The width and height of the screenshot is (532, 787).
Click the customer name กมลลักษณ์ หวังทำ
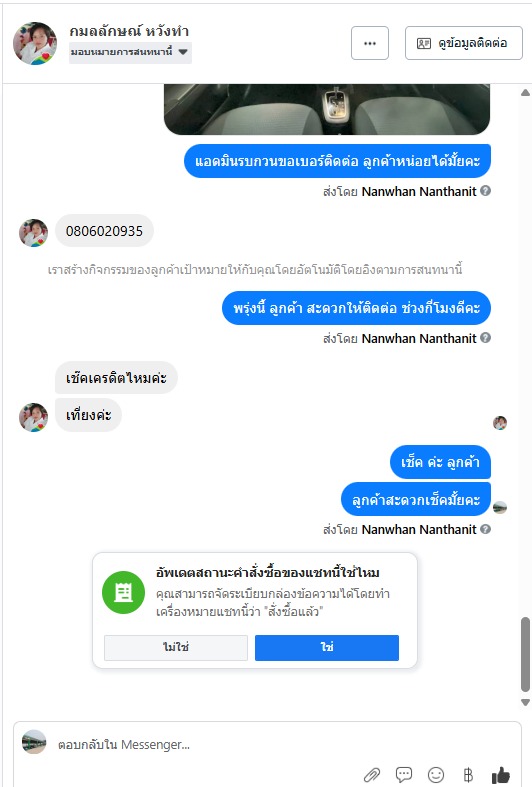(129, 31)
